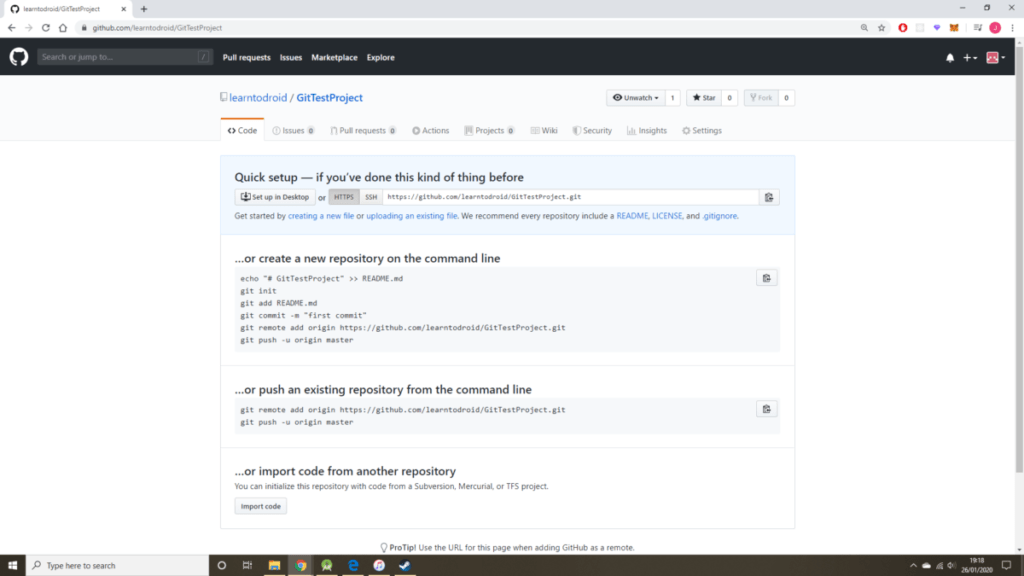Select the HTTPS protocol option
This screenshot has width=1024, height=576.
pos(344,197)
